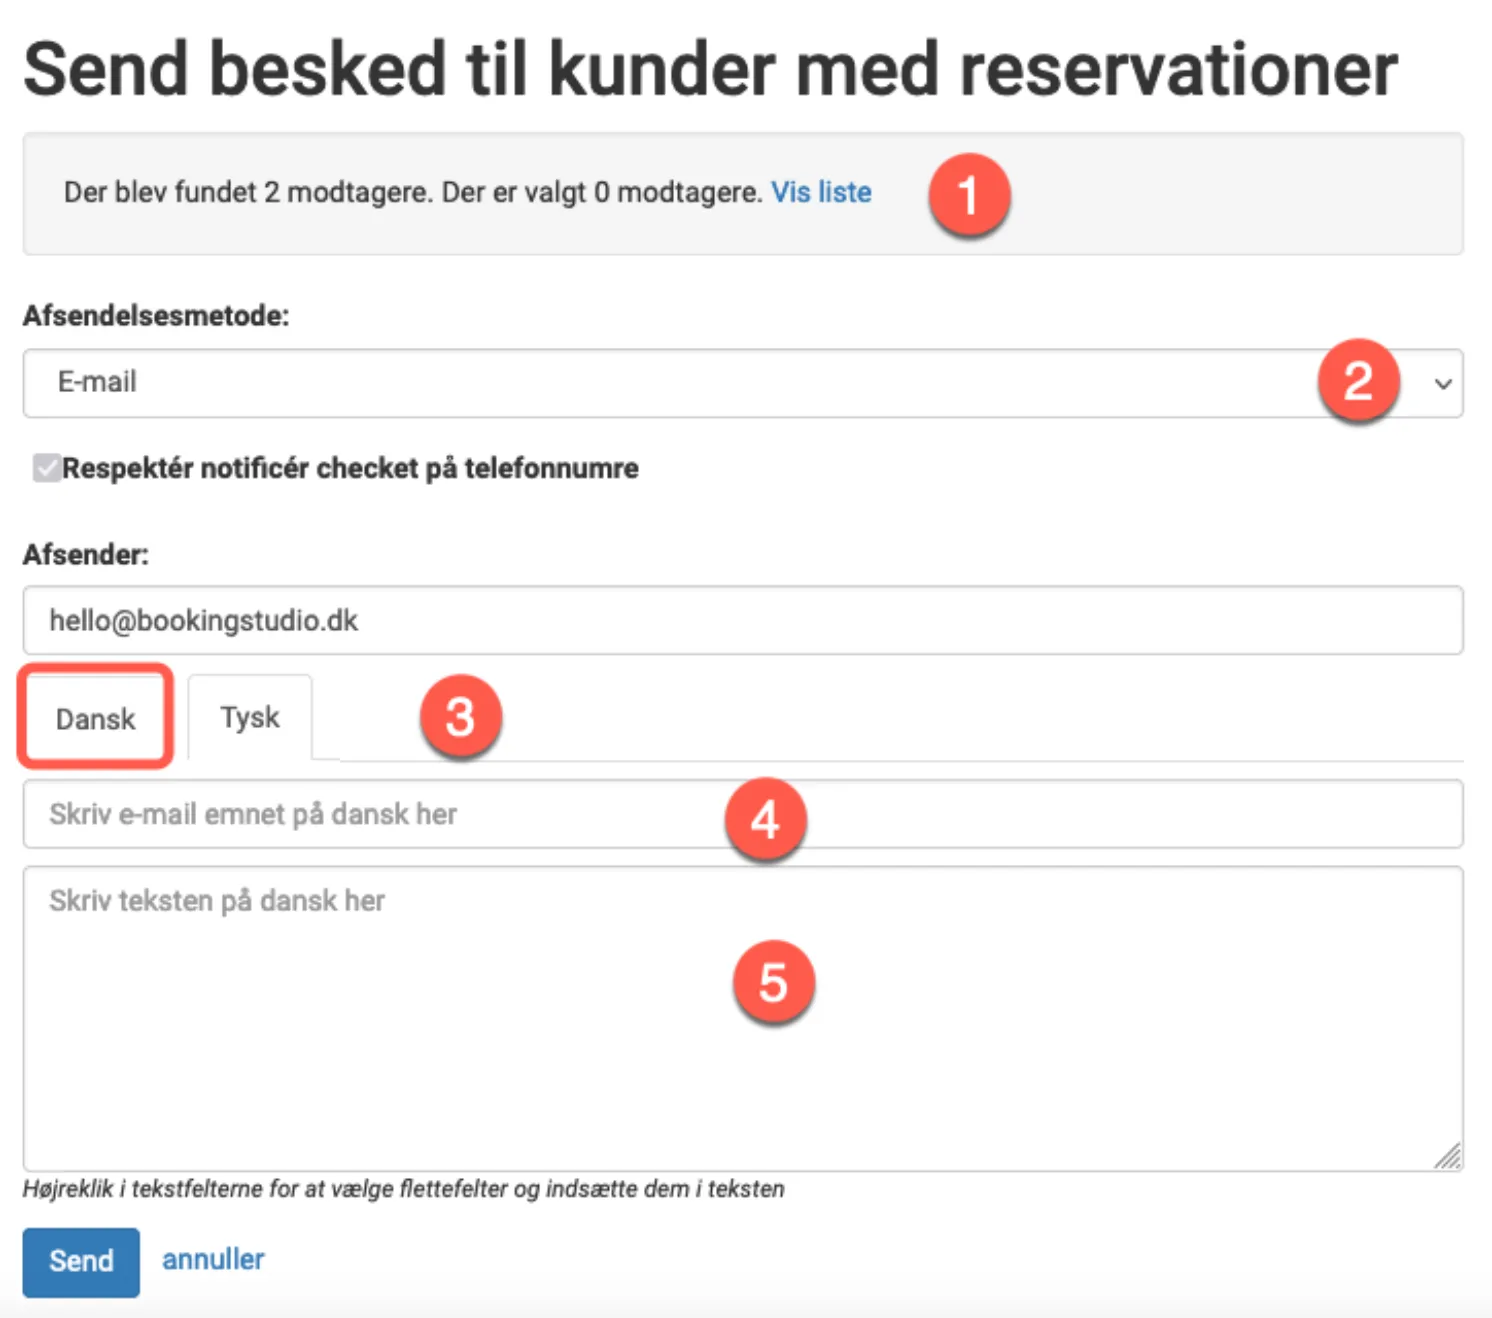The height and width of the screenshot is (1318, 1492).
Task: Click the Afsendelsesmetode field label
Action: 156,316
